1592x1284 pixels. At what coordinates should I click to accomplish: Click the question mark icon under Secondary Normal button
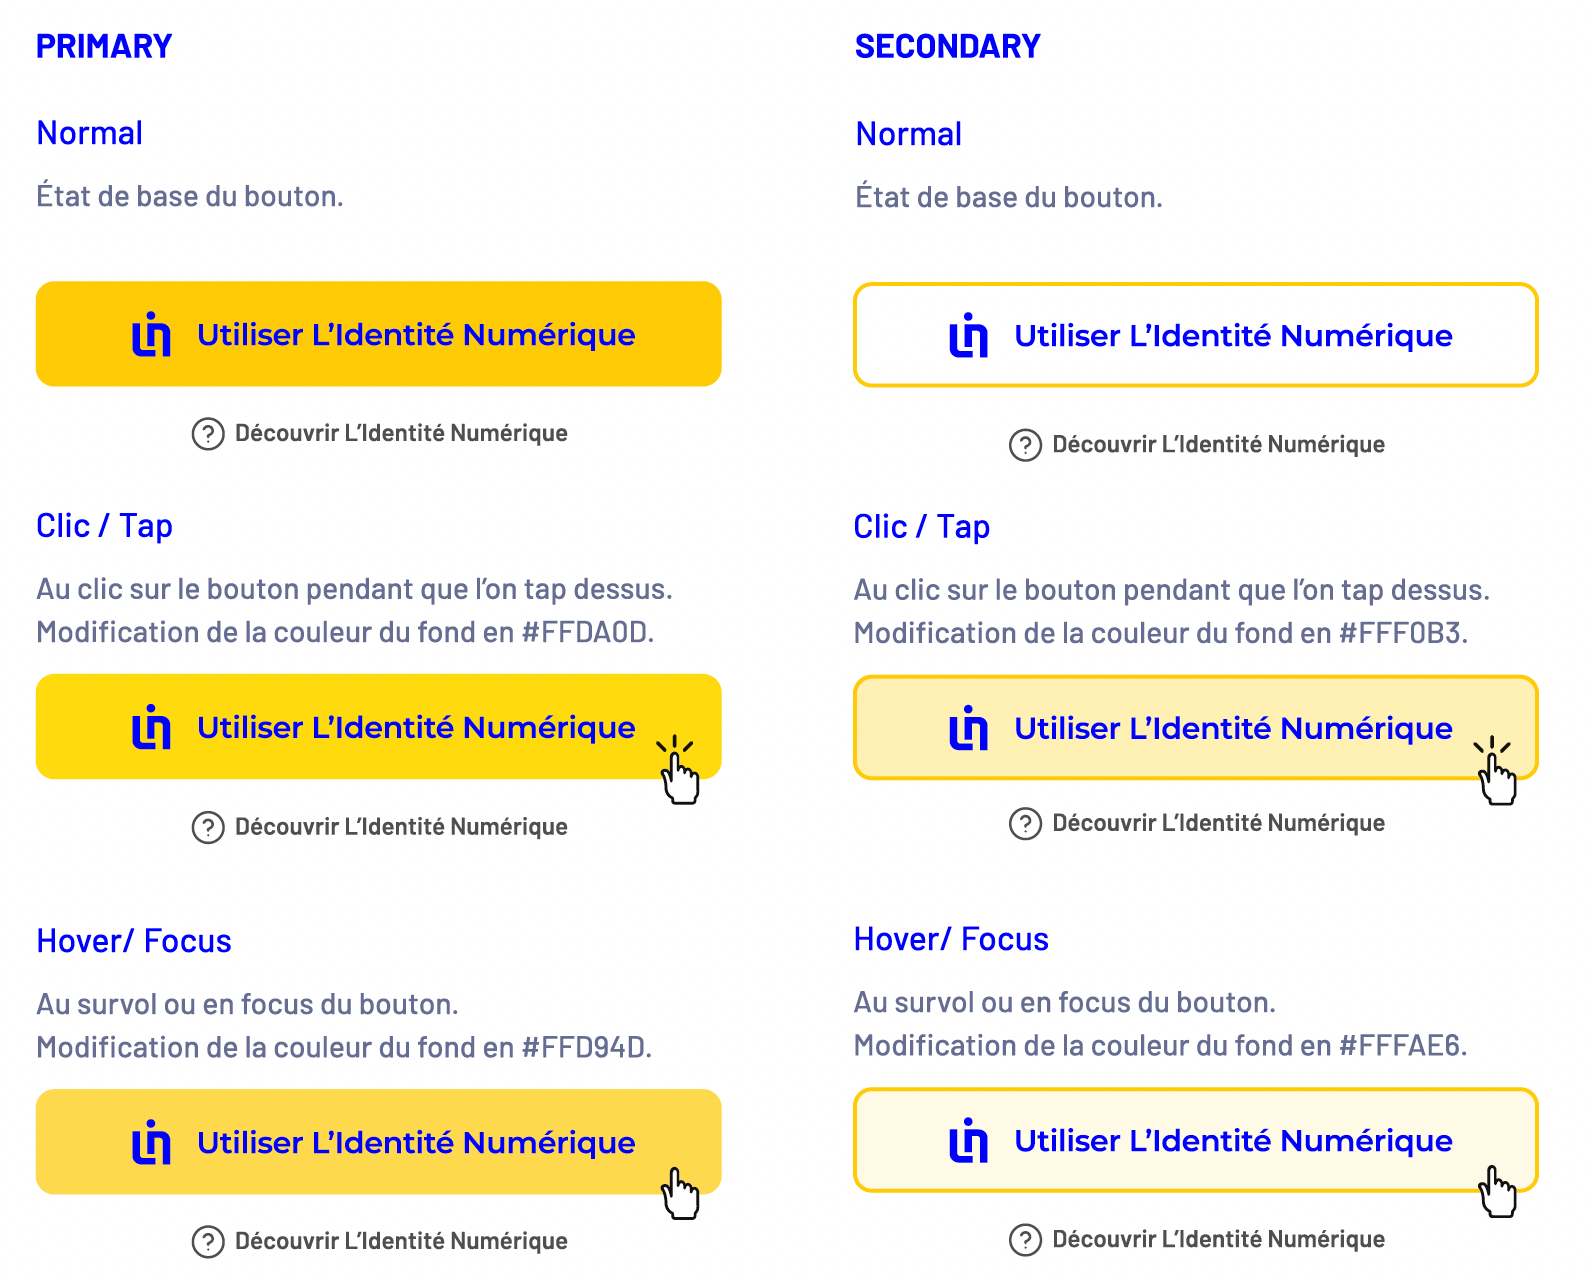click(x=1025, y=445)
